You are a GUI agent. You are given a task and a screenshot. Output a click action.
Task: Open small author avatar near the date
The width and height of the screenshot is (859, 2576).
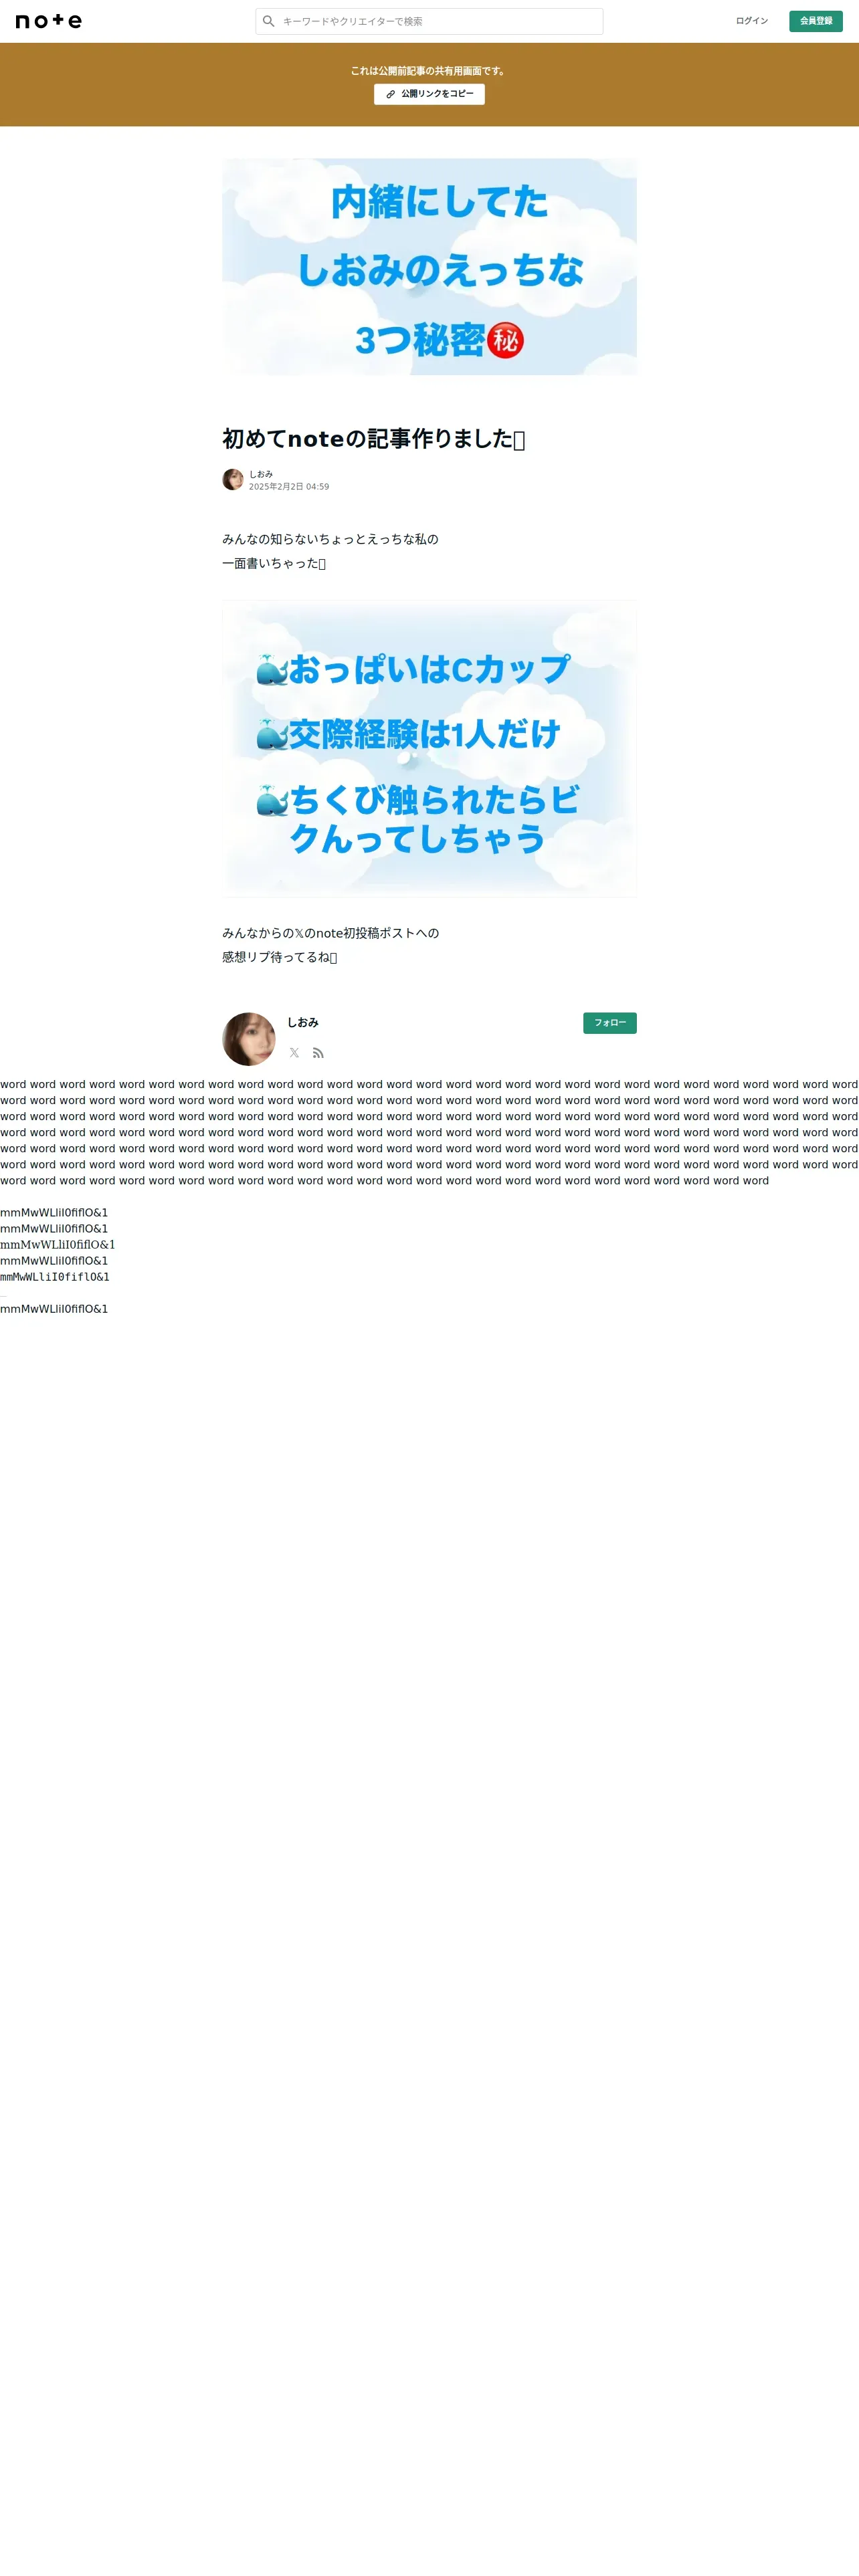pyautogui.click(x=233, y=480)
